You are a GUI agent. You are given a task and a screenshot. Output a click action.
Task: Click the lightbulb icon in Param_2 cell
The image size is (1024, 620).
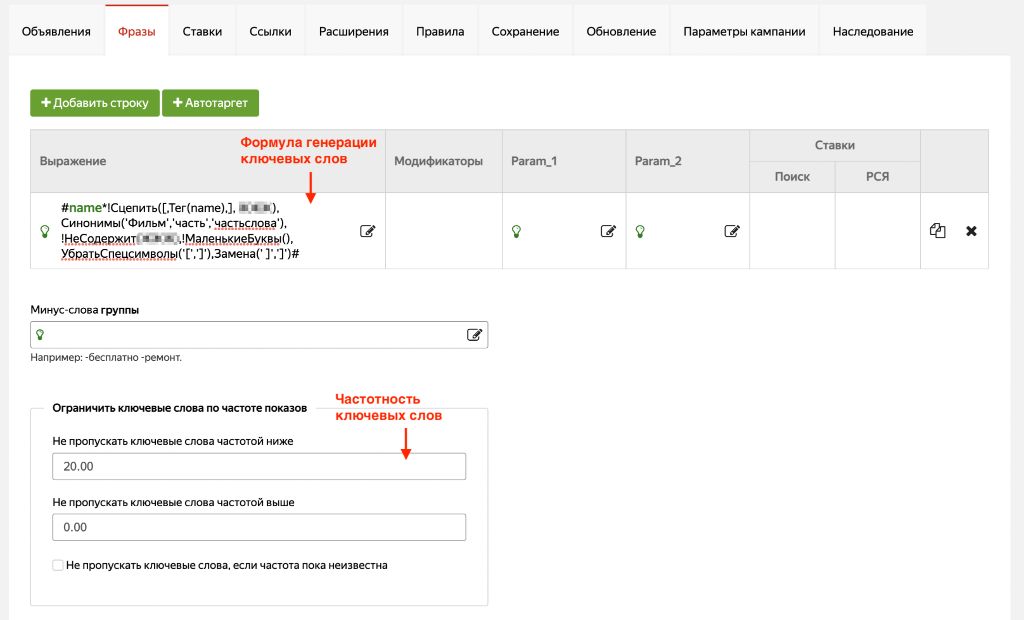coord(640,231)
